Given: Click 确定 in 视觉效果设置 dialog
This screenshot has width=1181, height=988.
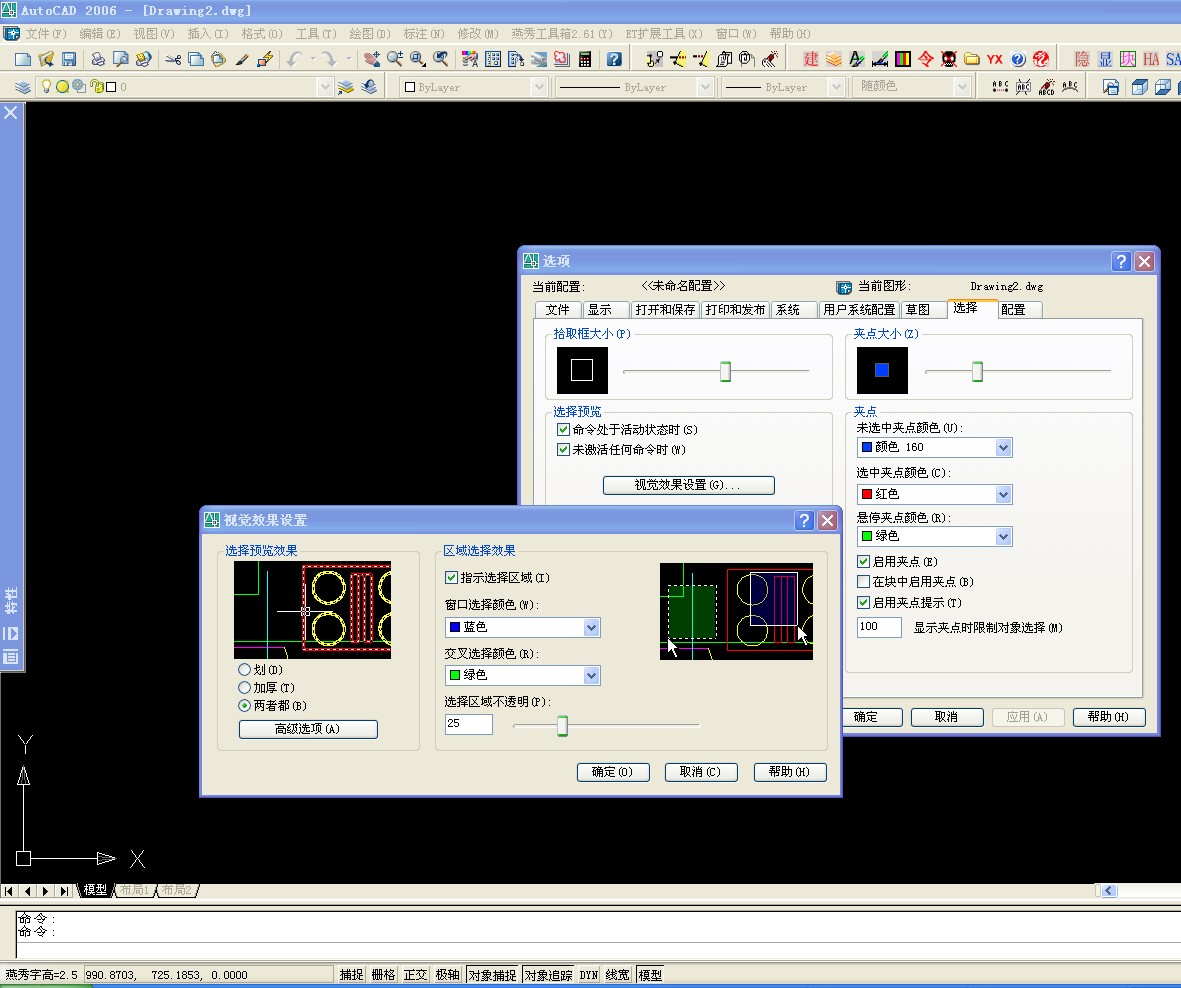Looking at the screenshot, I should tap(613, 772).
